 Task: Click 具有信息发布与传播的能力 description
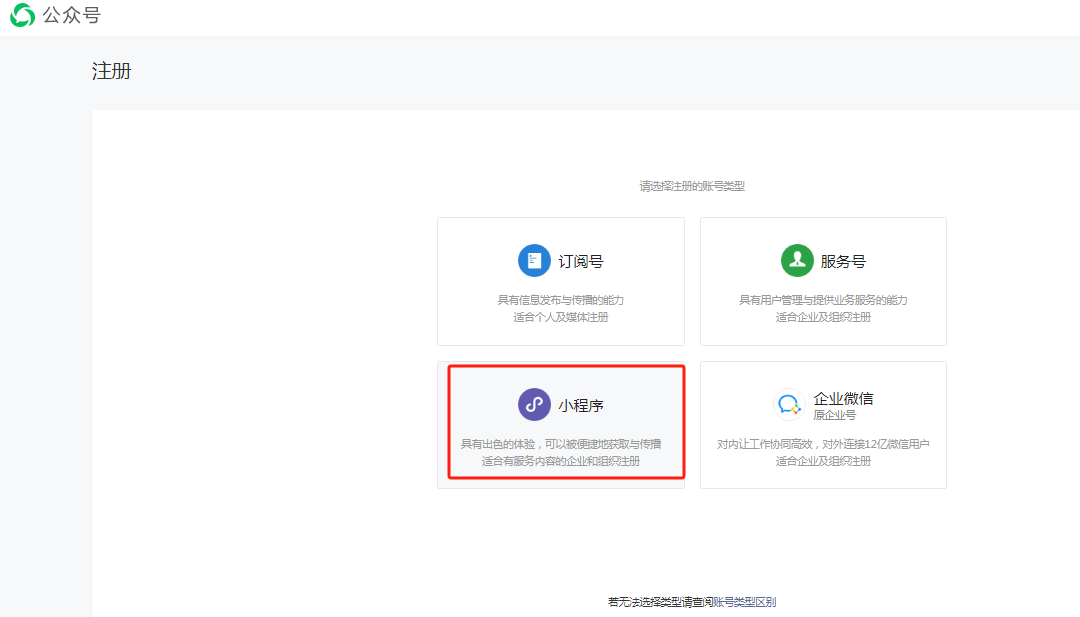point(561,300)
